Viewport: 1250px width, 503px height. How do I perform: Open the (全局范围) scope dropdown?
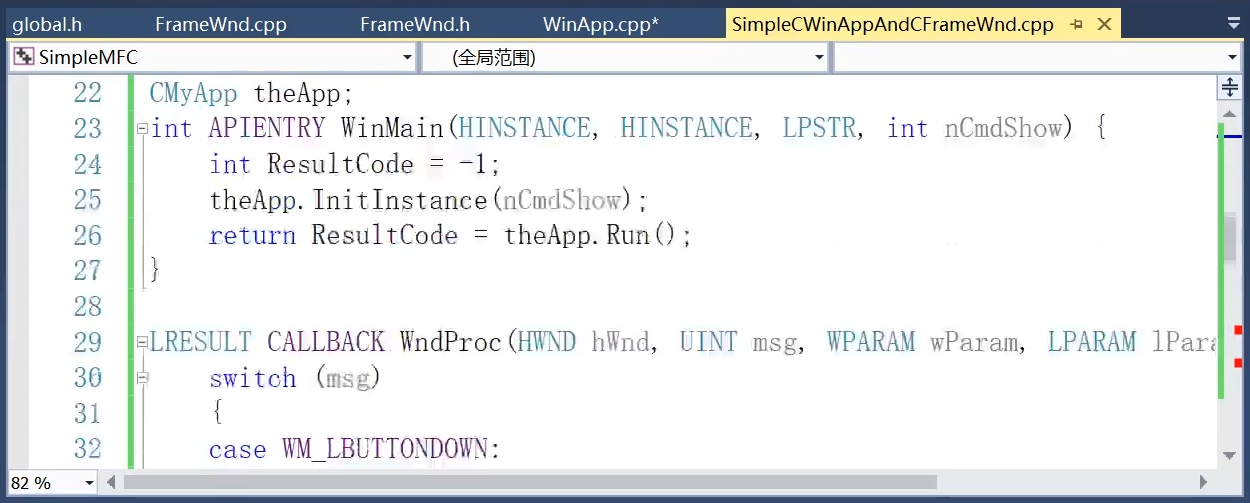(x=820, y=58)
